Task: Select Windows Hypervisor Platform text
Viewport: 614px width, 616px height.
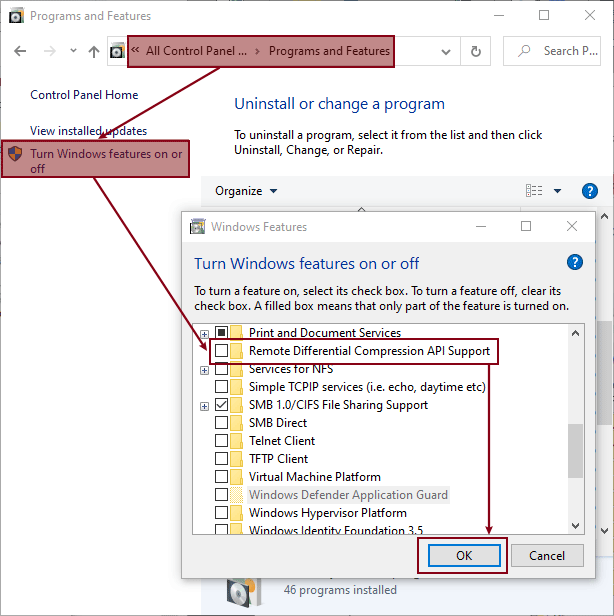Action: [x=328, y=513]
